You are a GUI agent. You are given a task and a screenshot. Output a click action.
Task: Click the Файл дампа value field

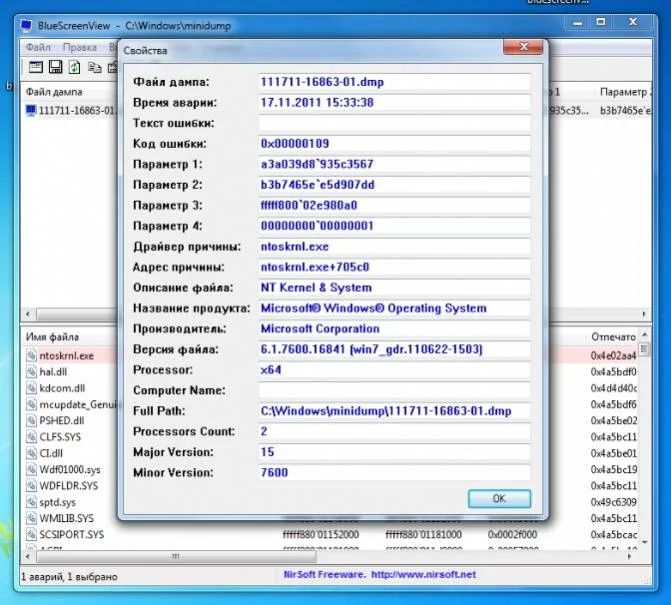click(x=395, y=82)
